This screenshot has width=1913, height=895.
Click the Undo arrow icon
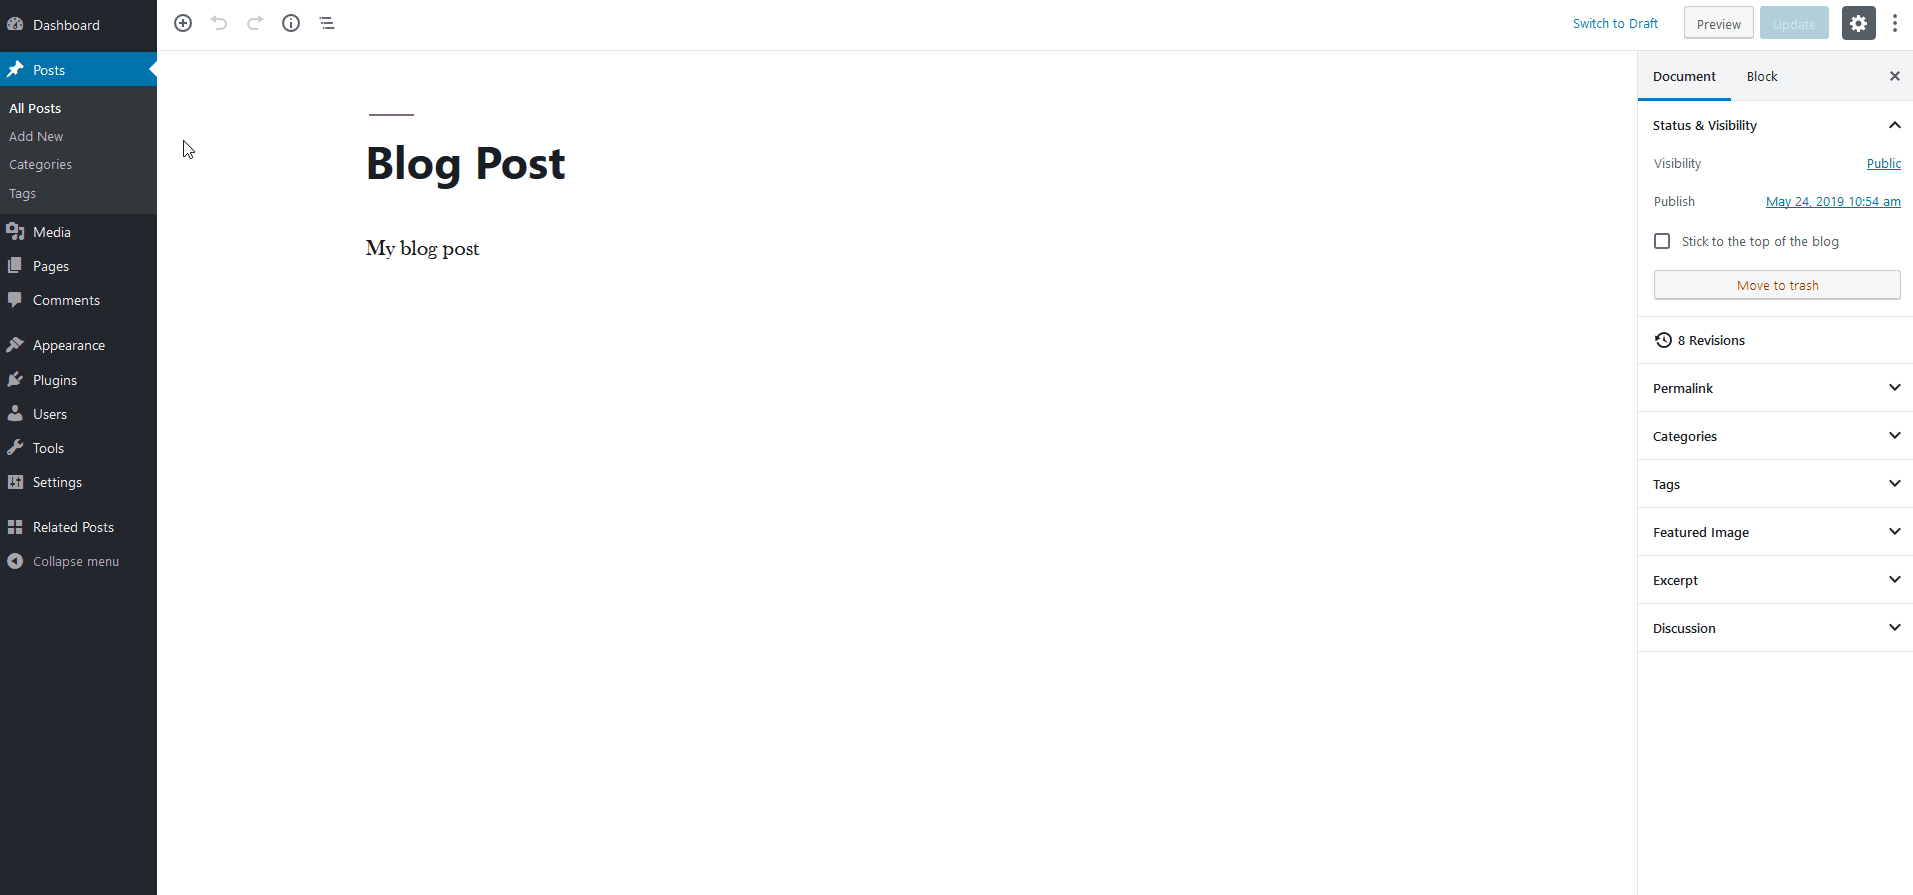[x=219, y=23]
